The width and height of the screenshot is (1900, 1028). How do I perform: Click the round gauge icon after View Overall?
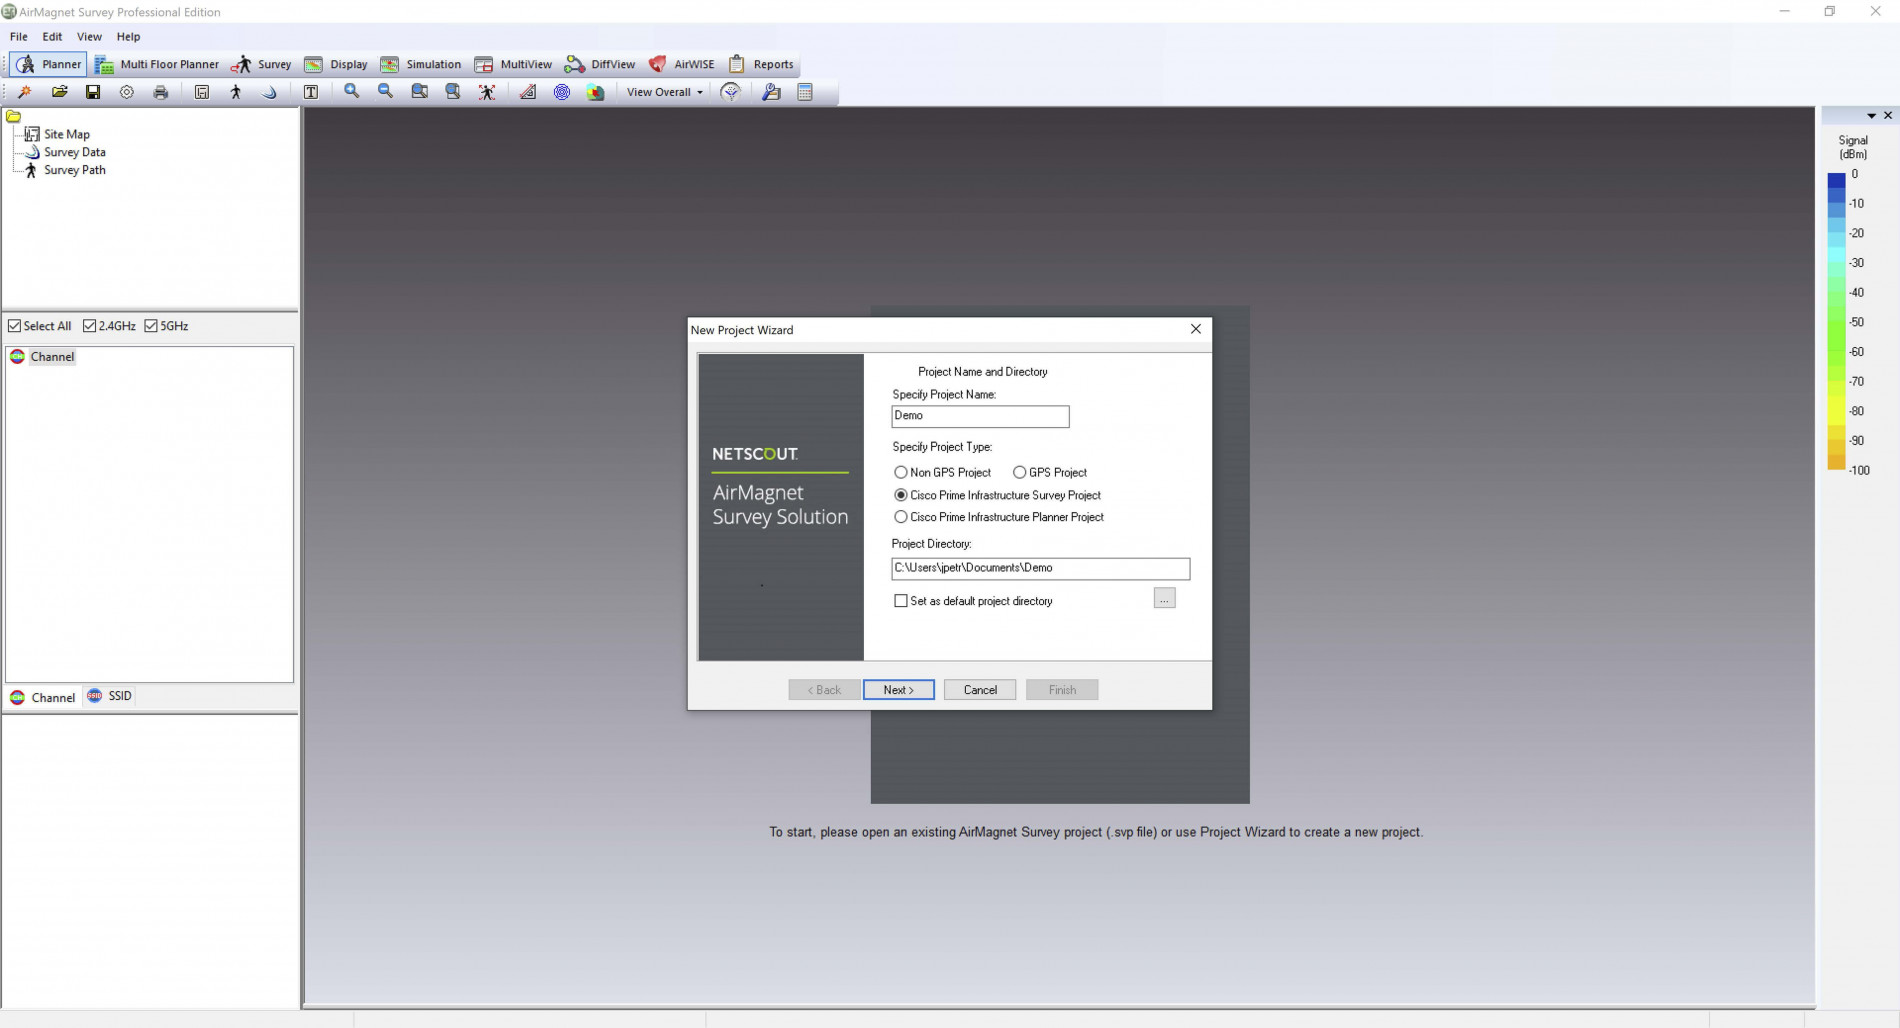[x=731, y=92]
